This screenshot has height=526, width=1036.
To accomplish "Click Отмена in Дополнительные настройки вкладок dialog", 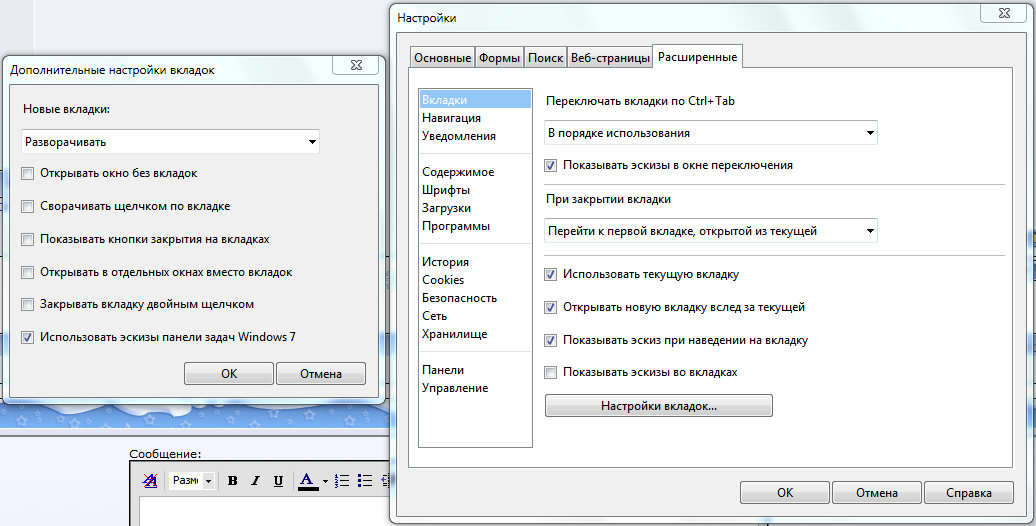I will (320, 373).
